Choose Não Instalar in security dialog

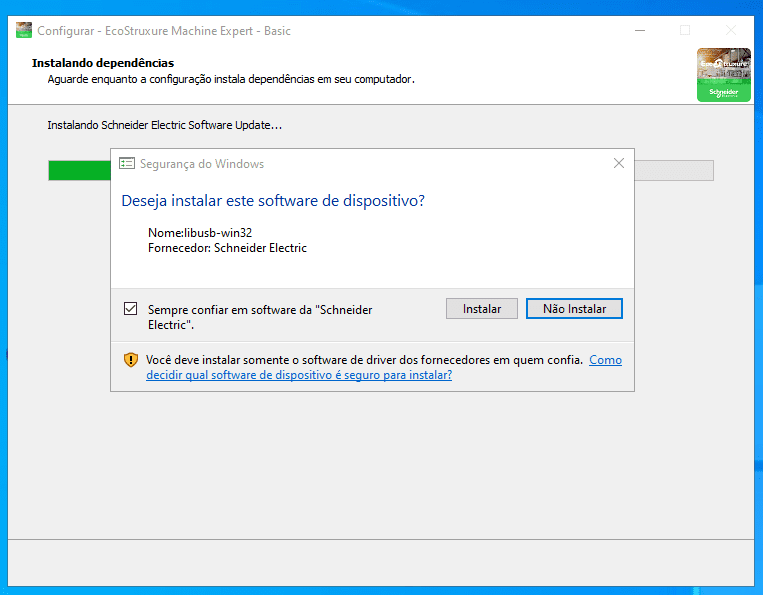[x=574, y=309]
